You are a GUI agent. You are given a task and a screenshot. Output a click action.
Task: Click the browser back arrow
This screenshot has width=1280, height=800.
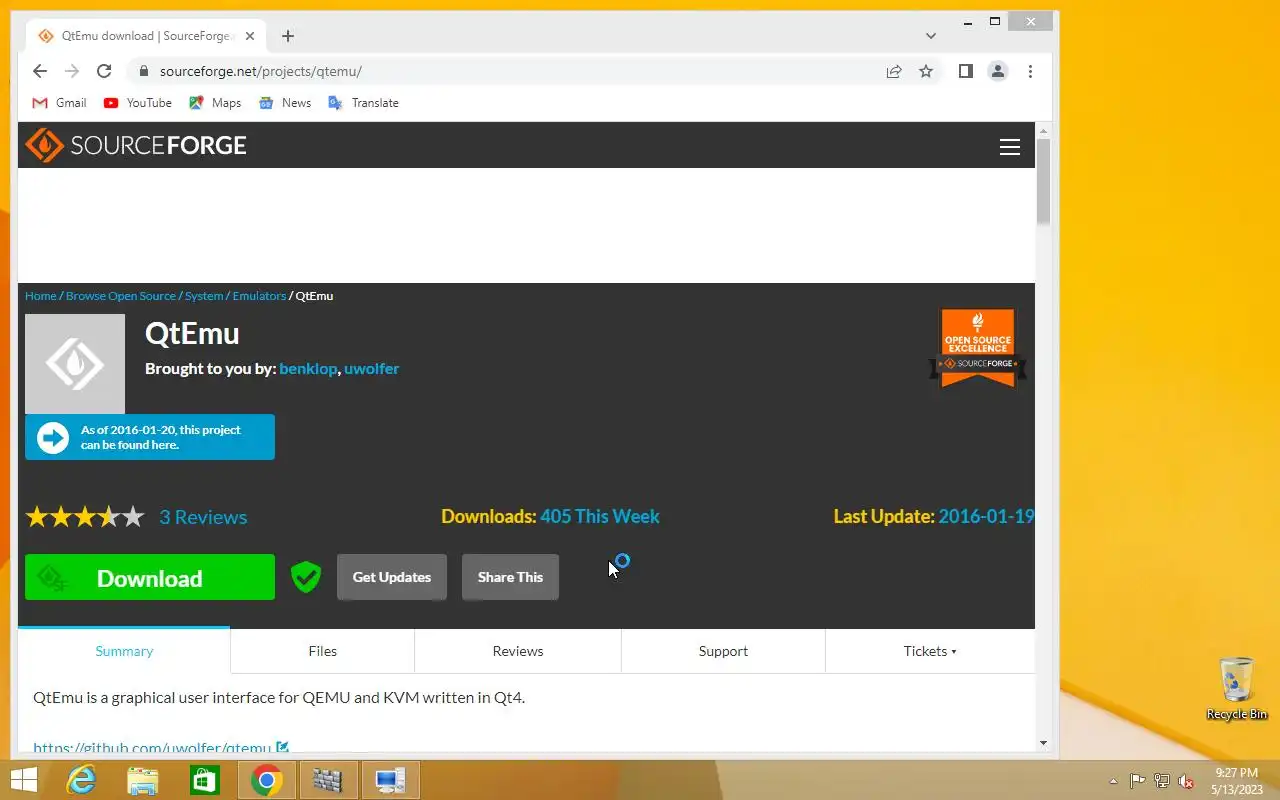tap(39, 71)
